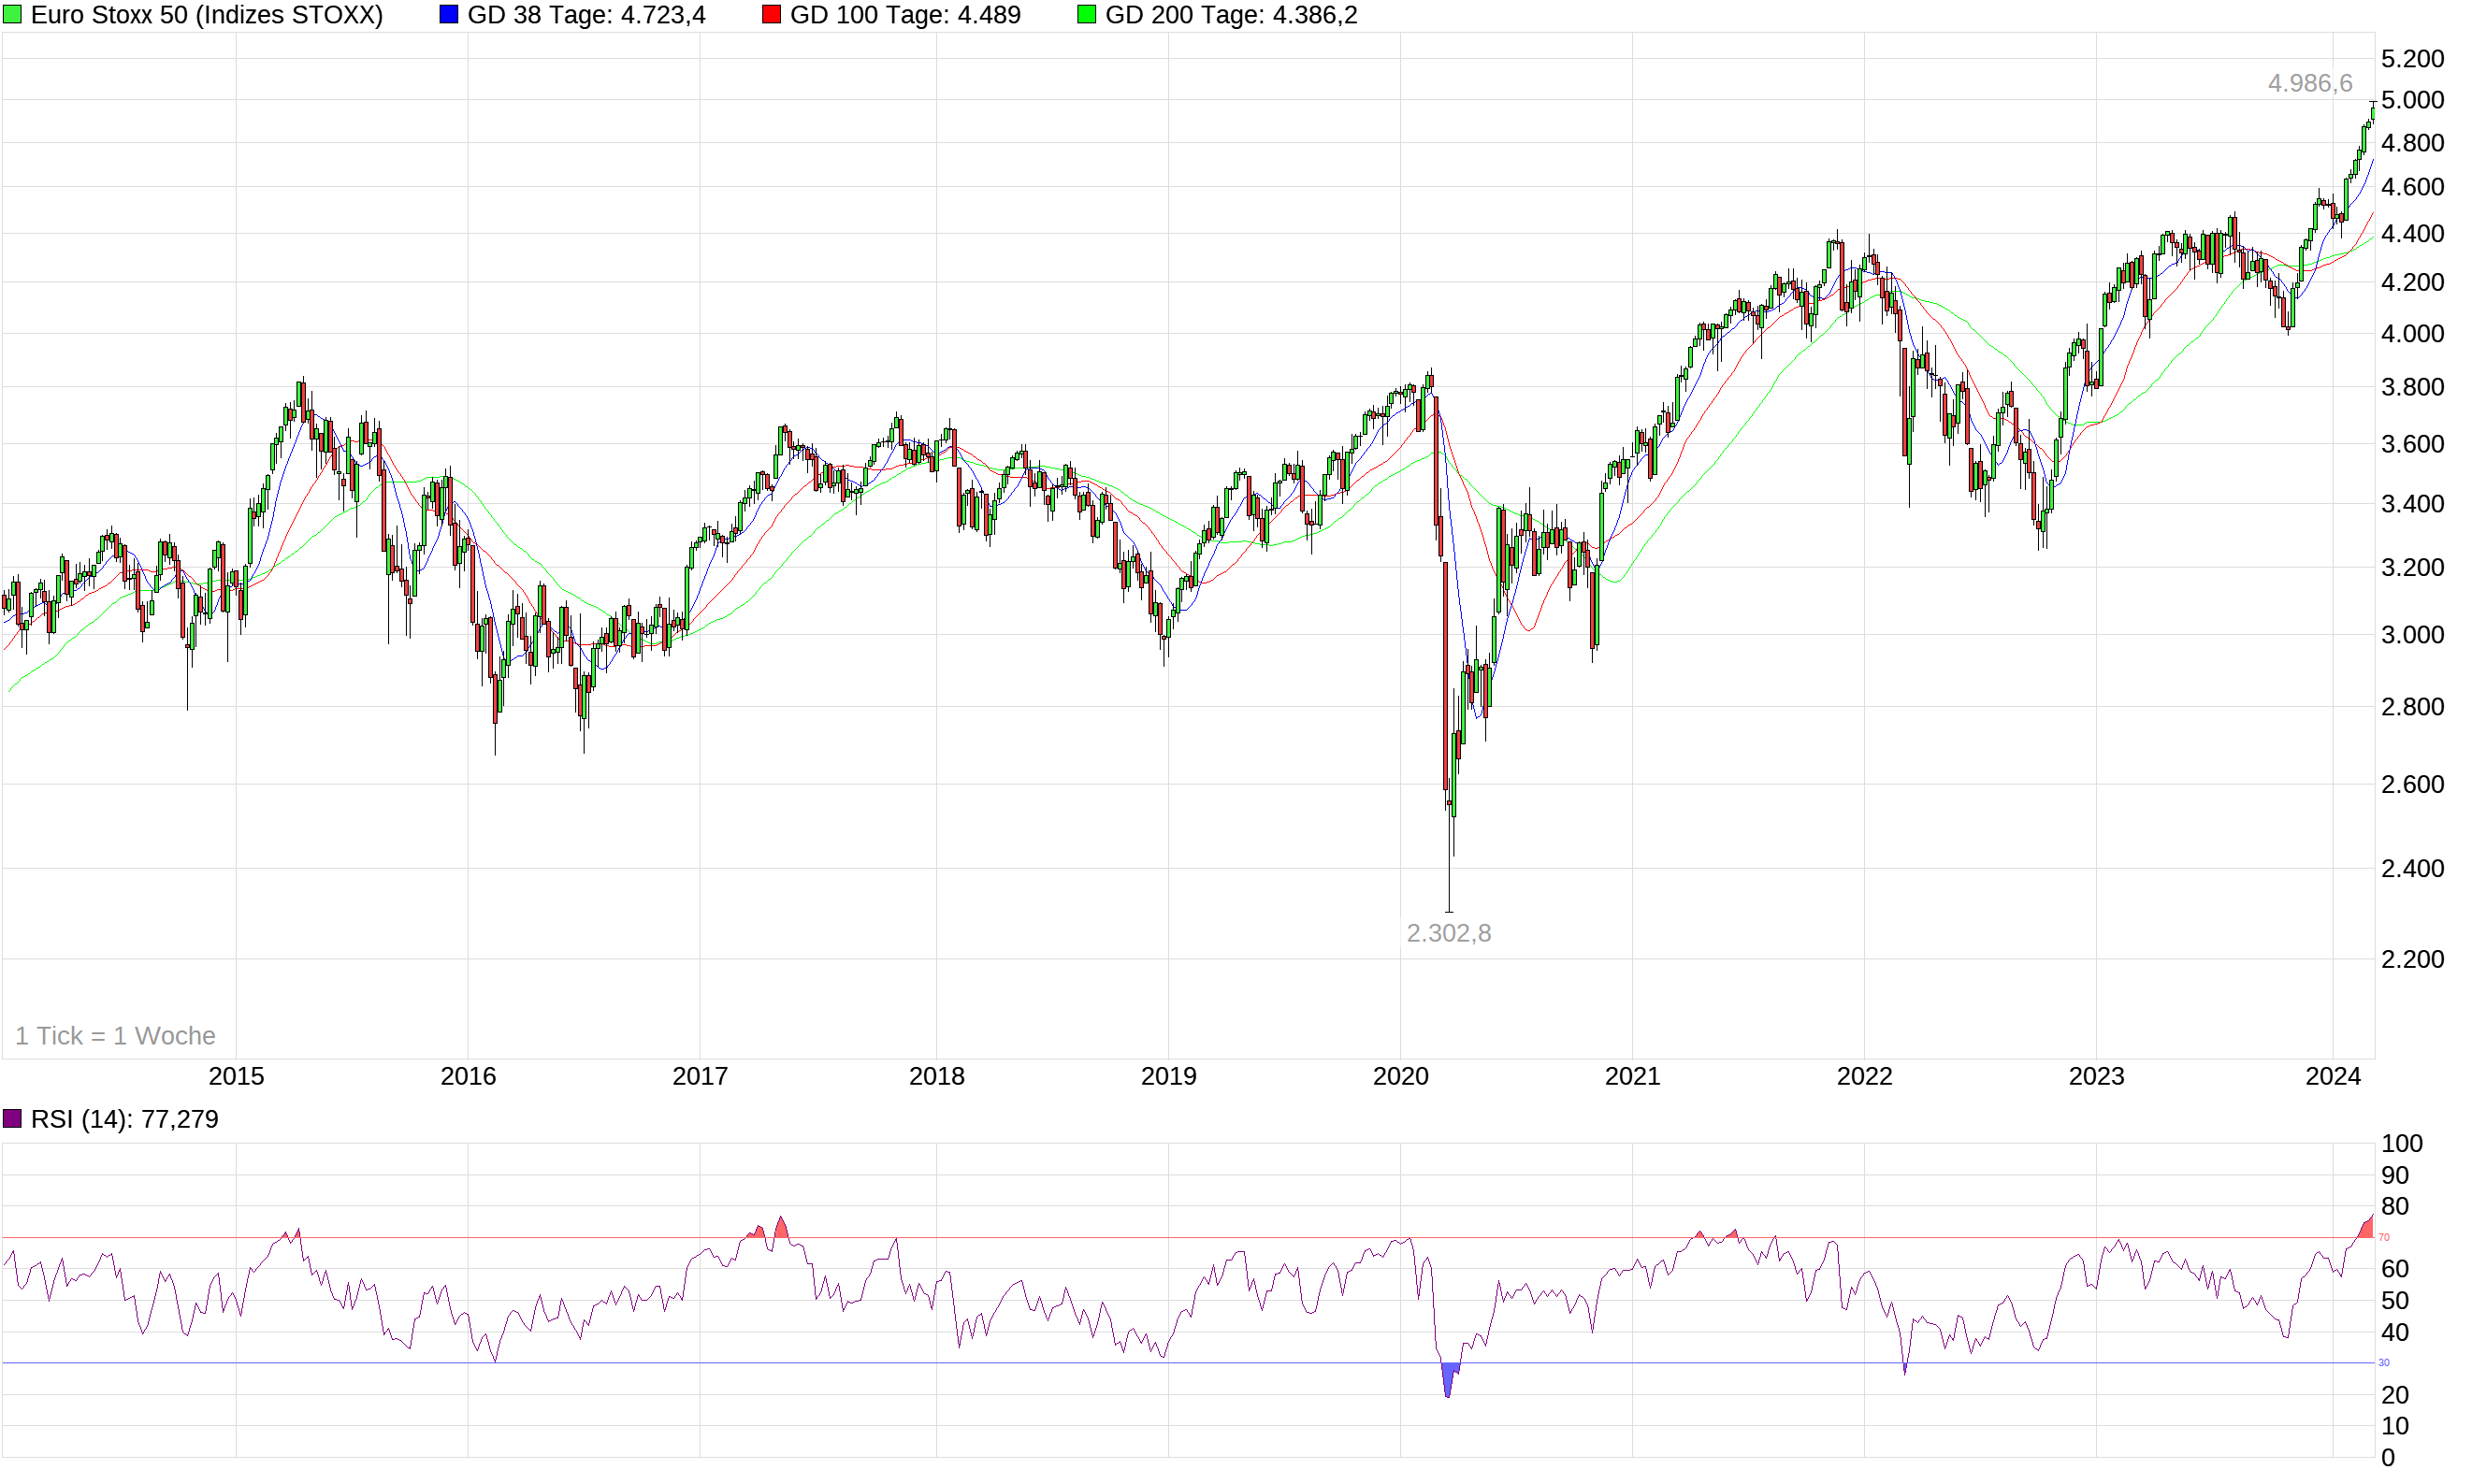Click the 2021 year label on time axis

coord(1633,1076)
